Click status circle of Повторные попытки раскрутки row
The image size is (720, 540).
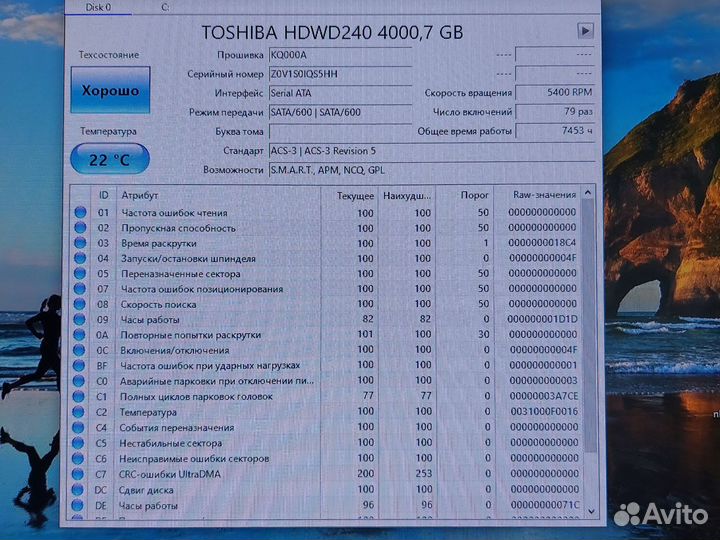79,335
